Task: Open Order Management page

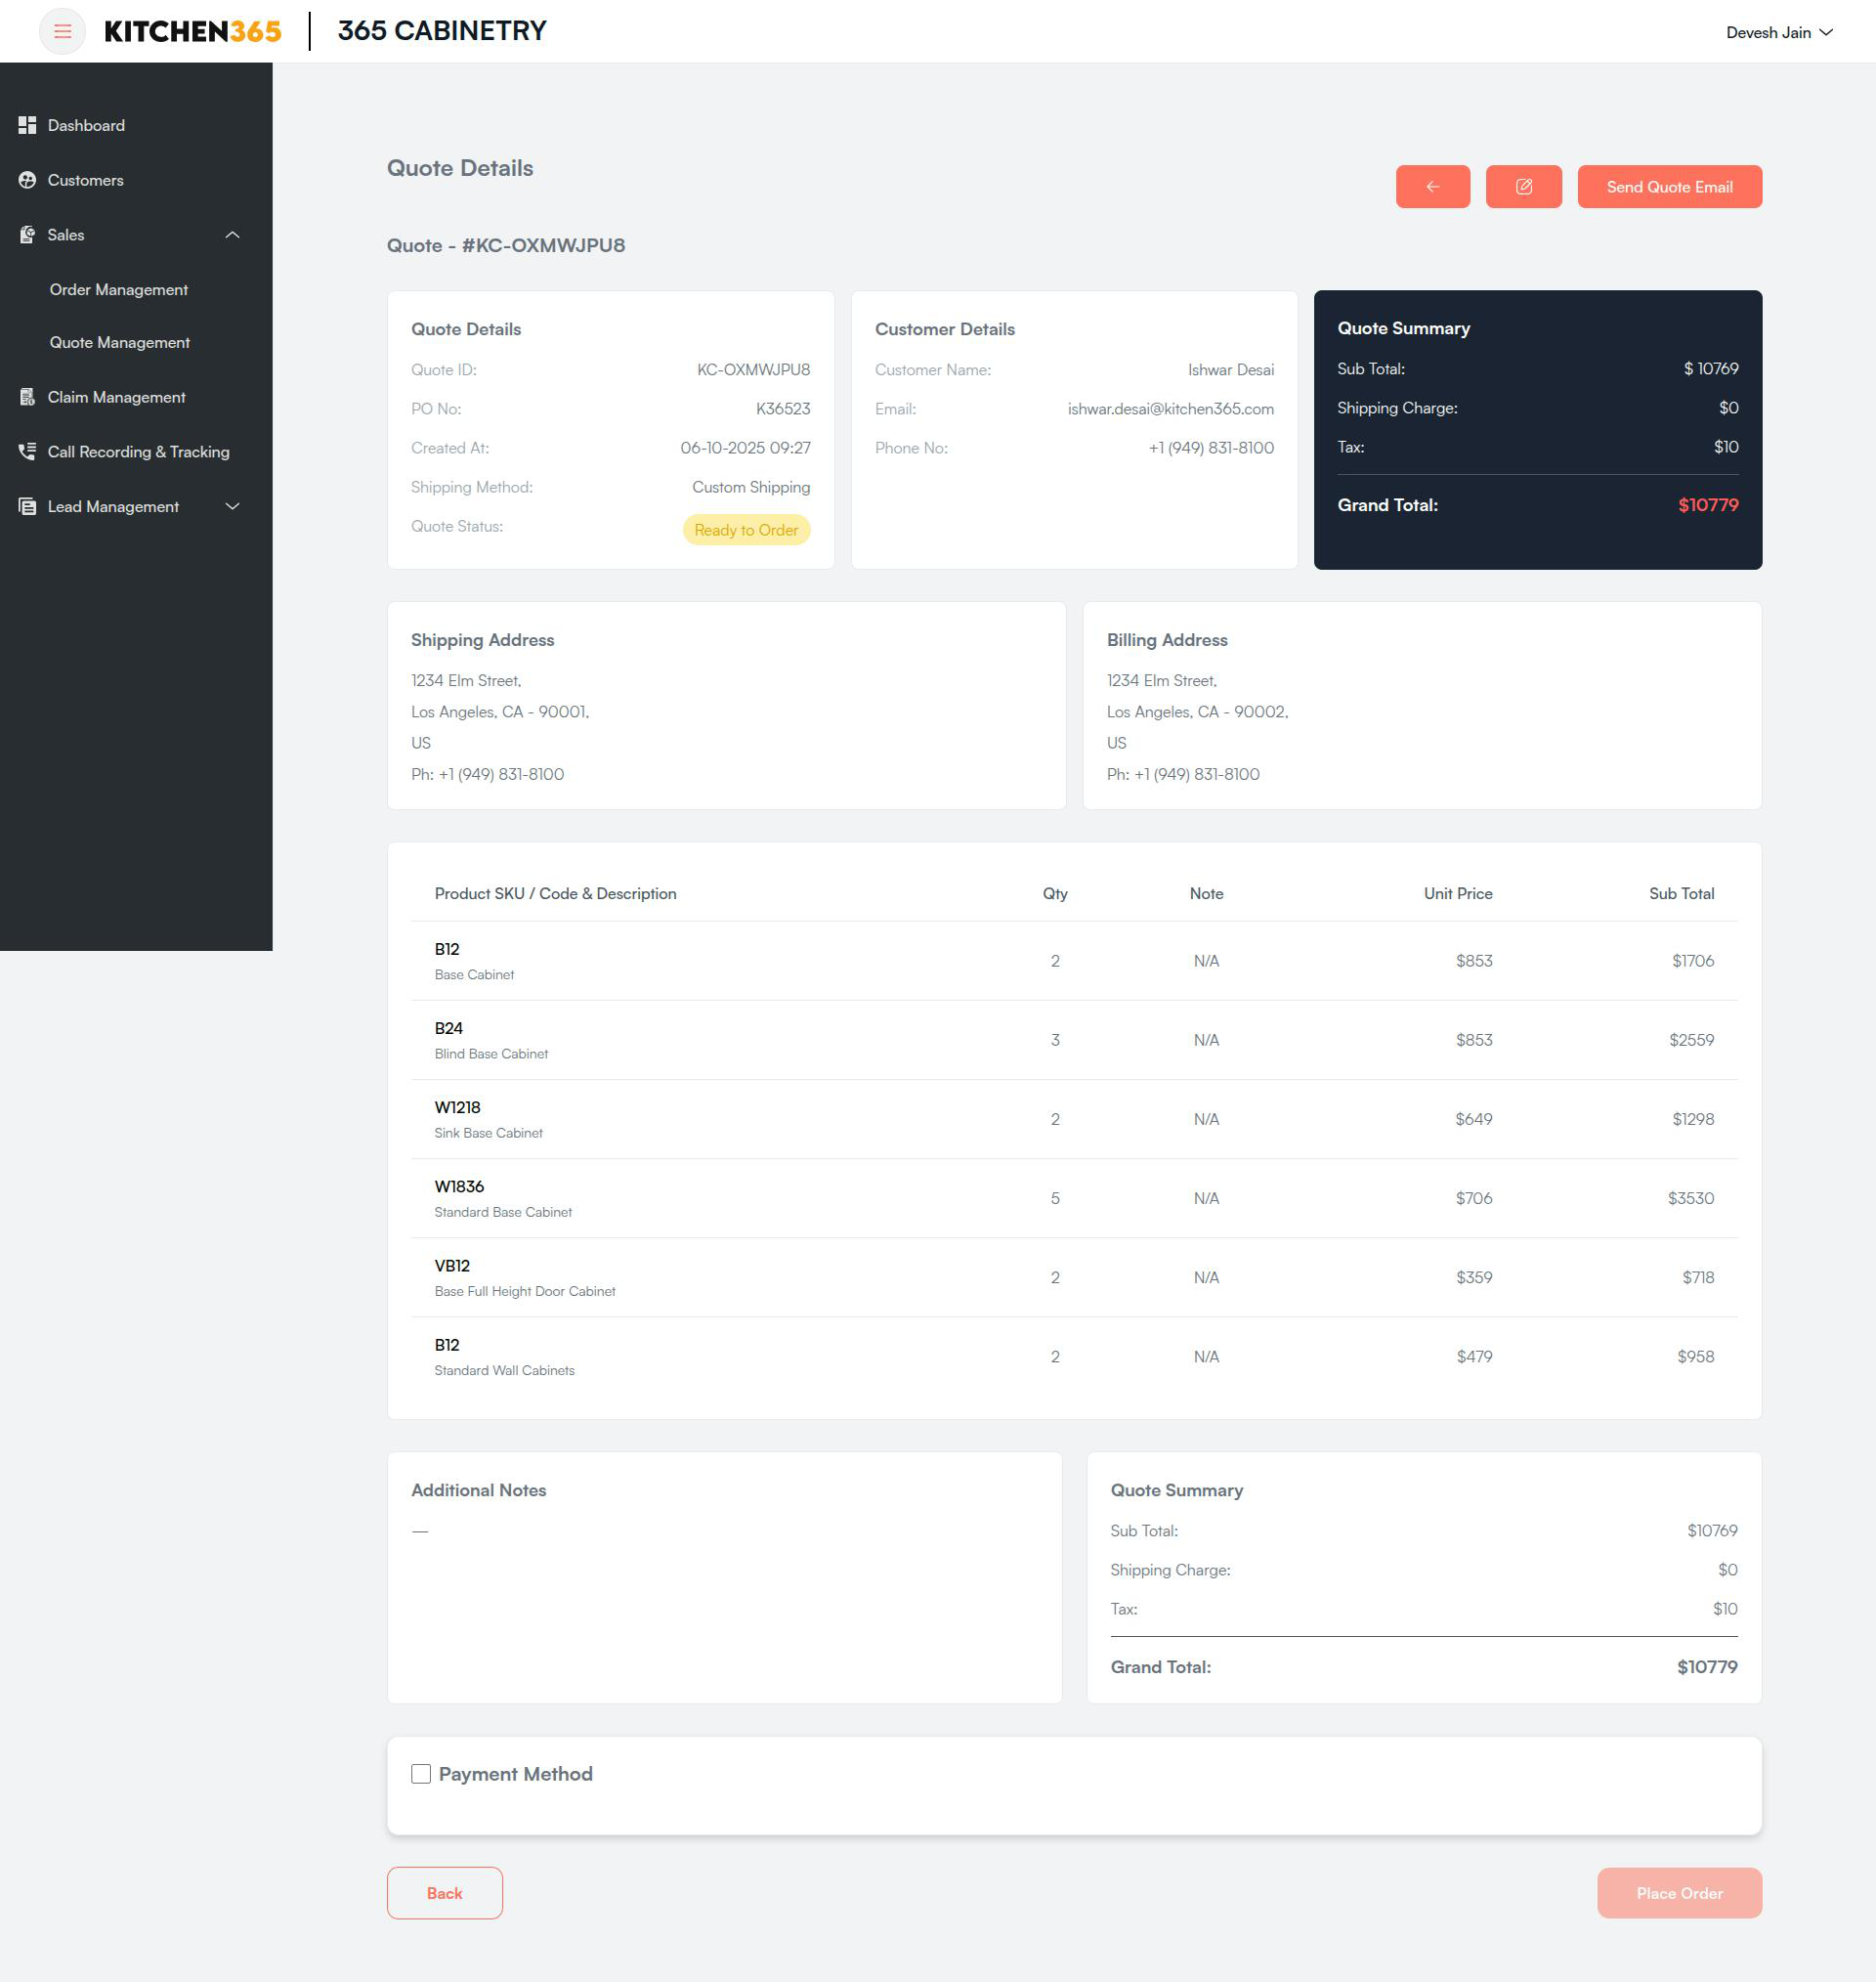Action: pos(119,290)
